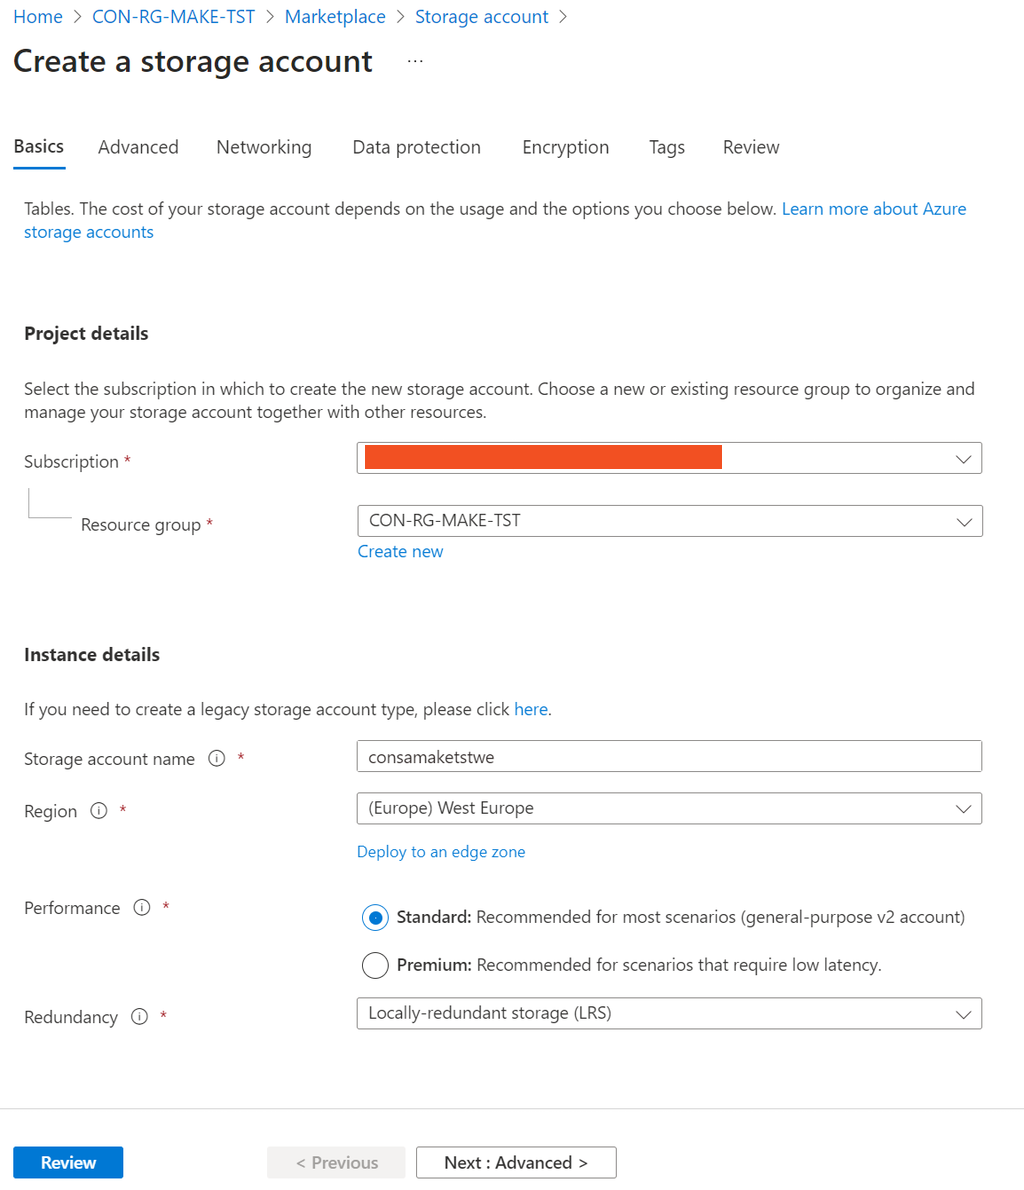
Task: Switch to the Networking tab
Action: pos(264,147)
